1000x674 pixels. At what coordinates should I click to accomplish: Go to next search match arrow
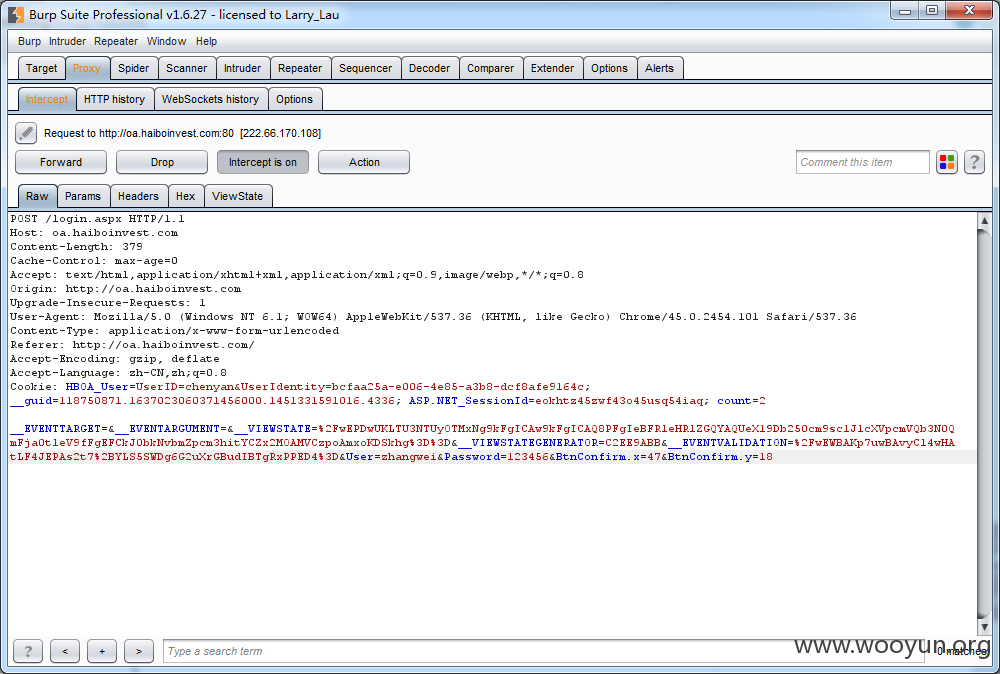pyautogui.click(x=139, y=651)
